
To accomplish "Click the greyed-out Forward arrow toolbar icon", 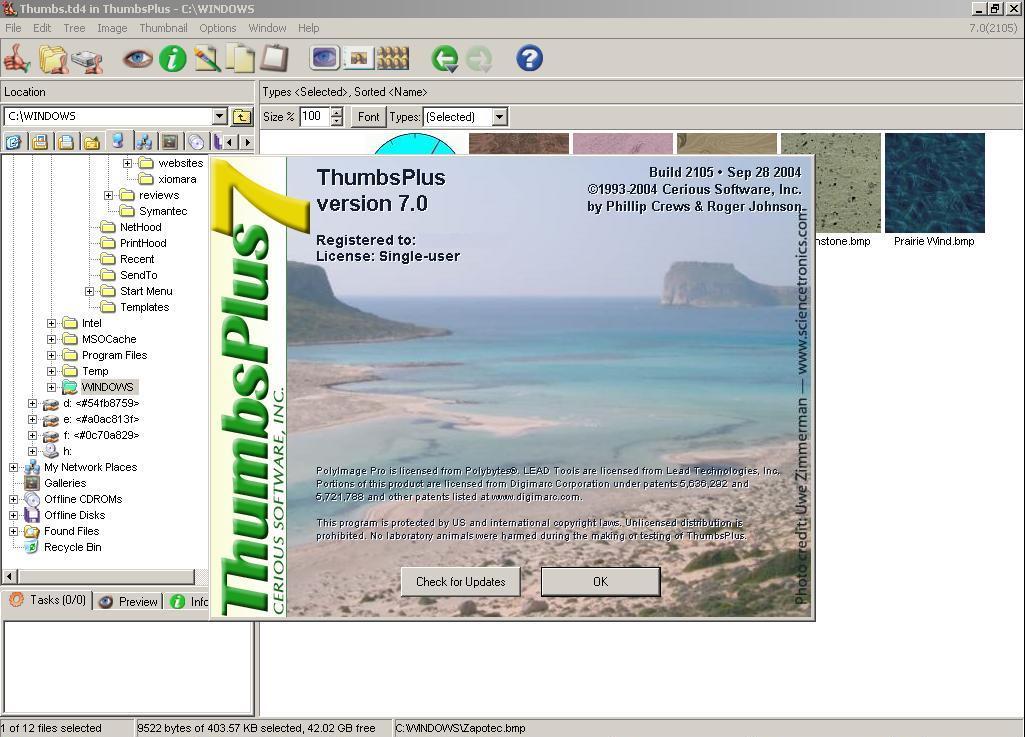I will point(479,59).
